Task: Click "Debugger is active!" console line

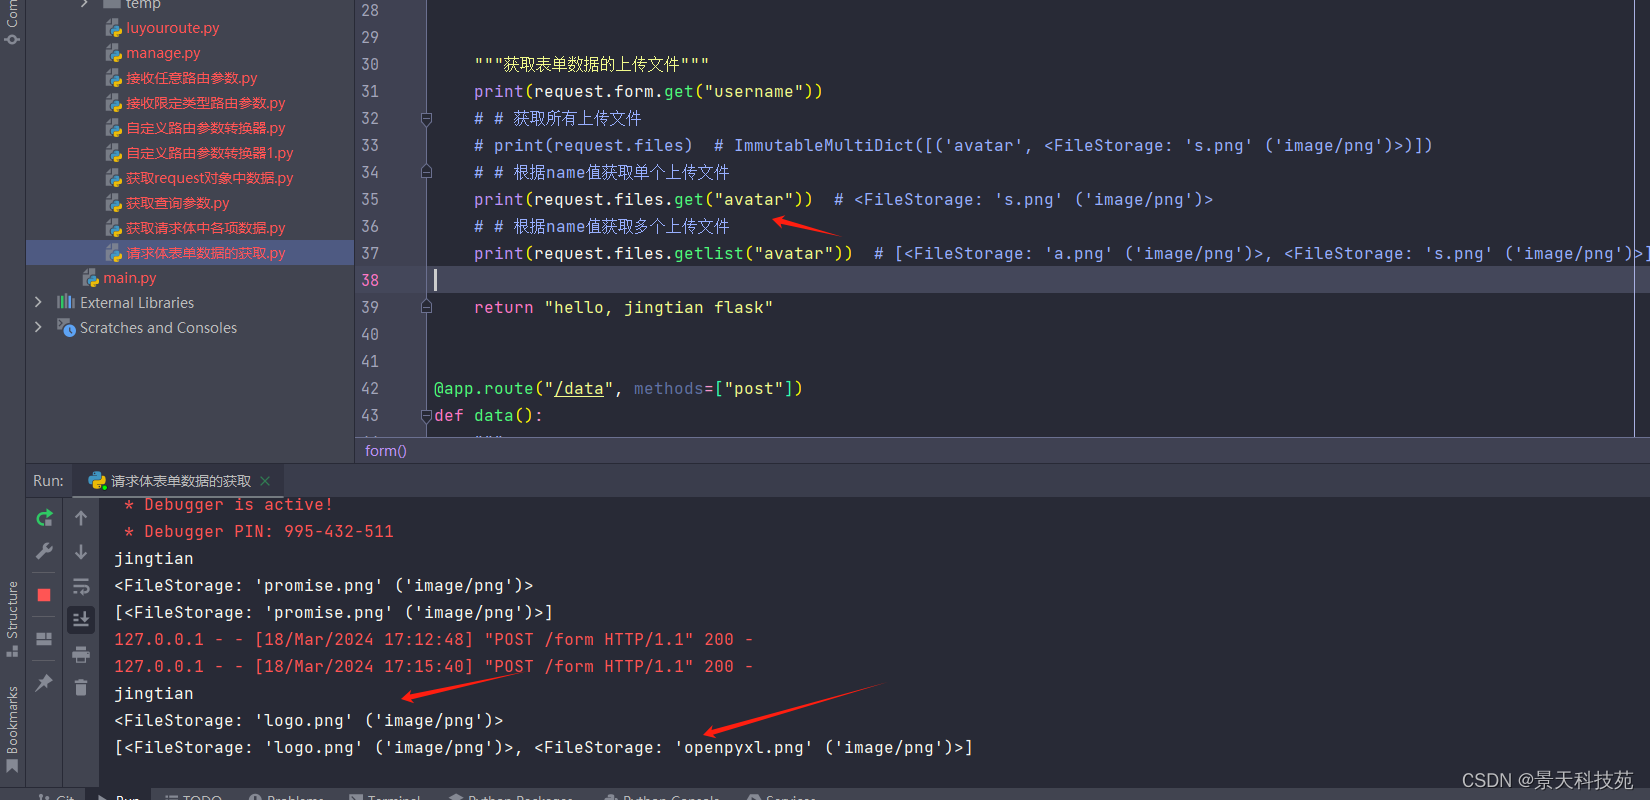Action: tap(229, 505)
